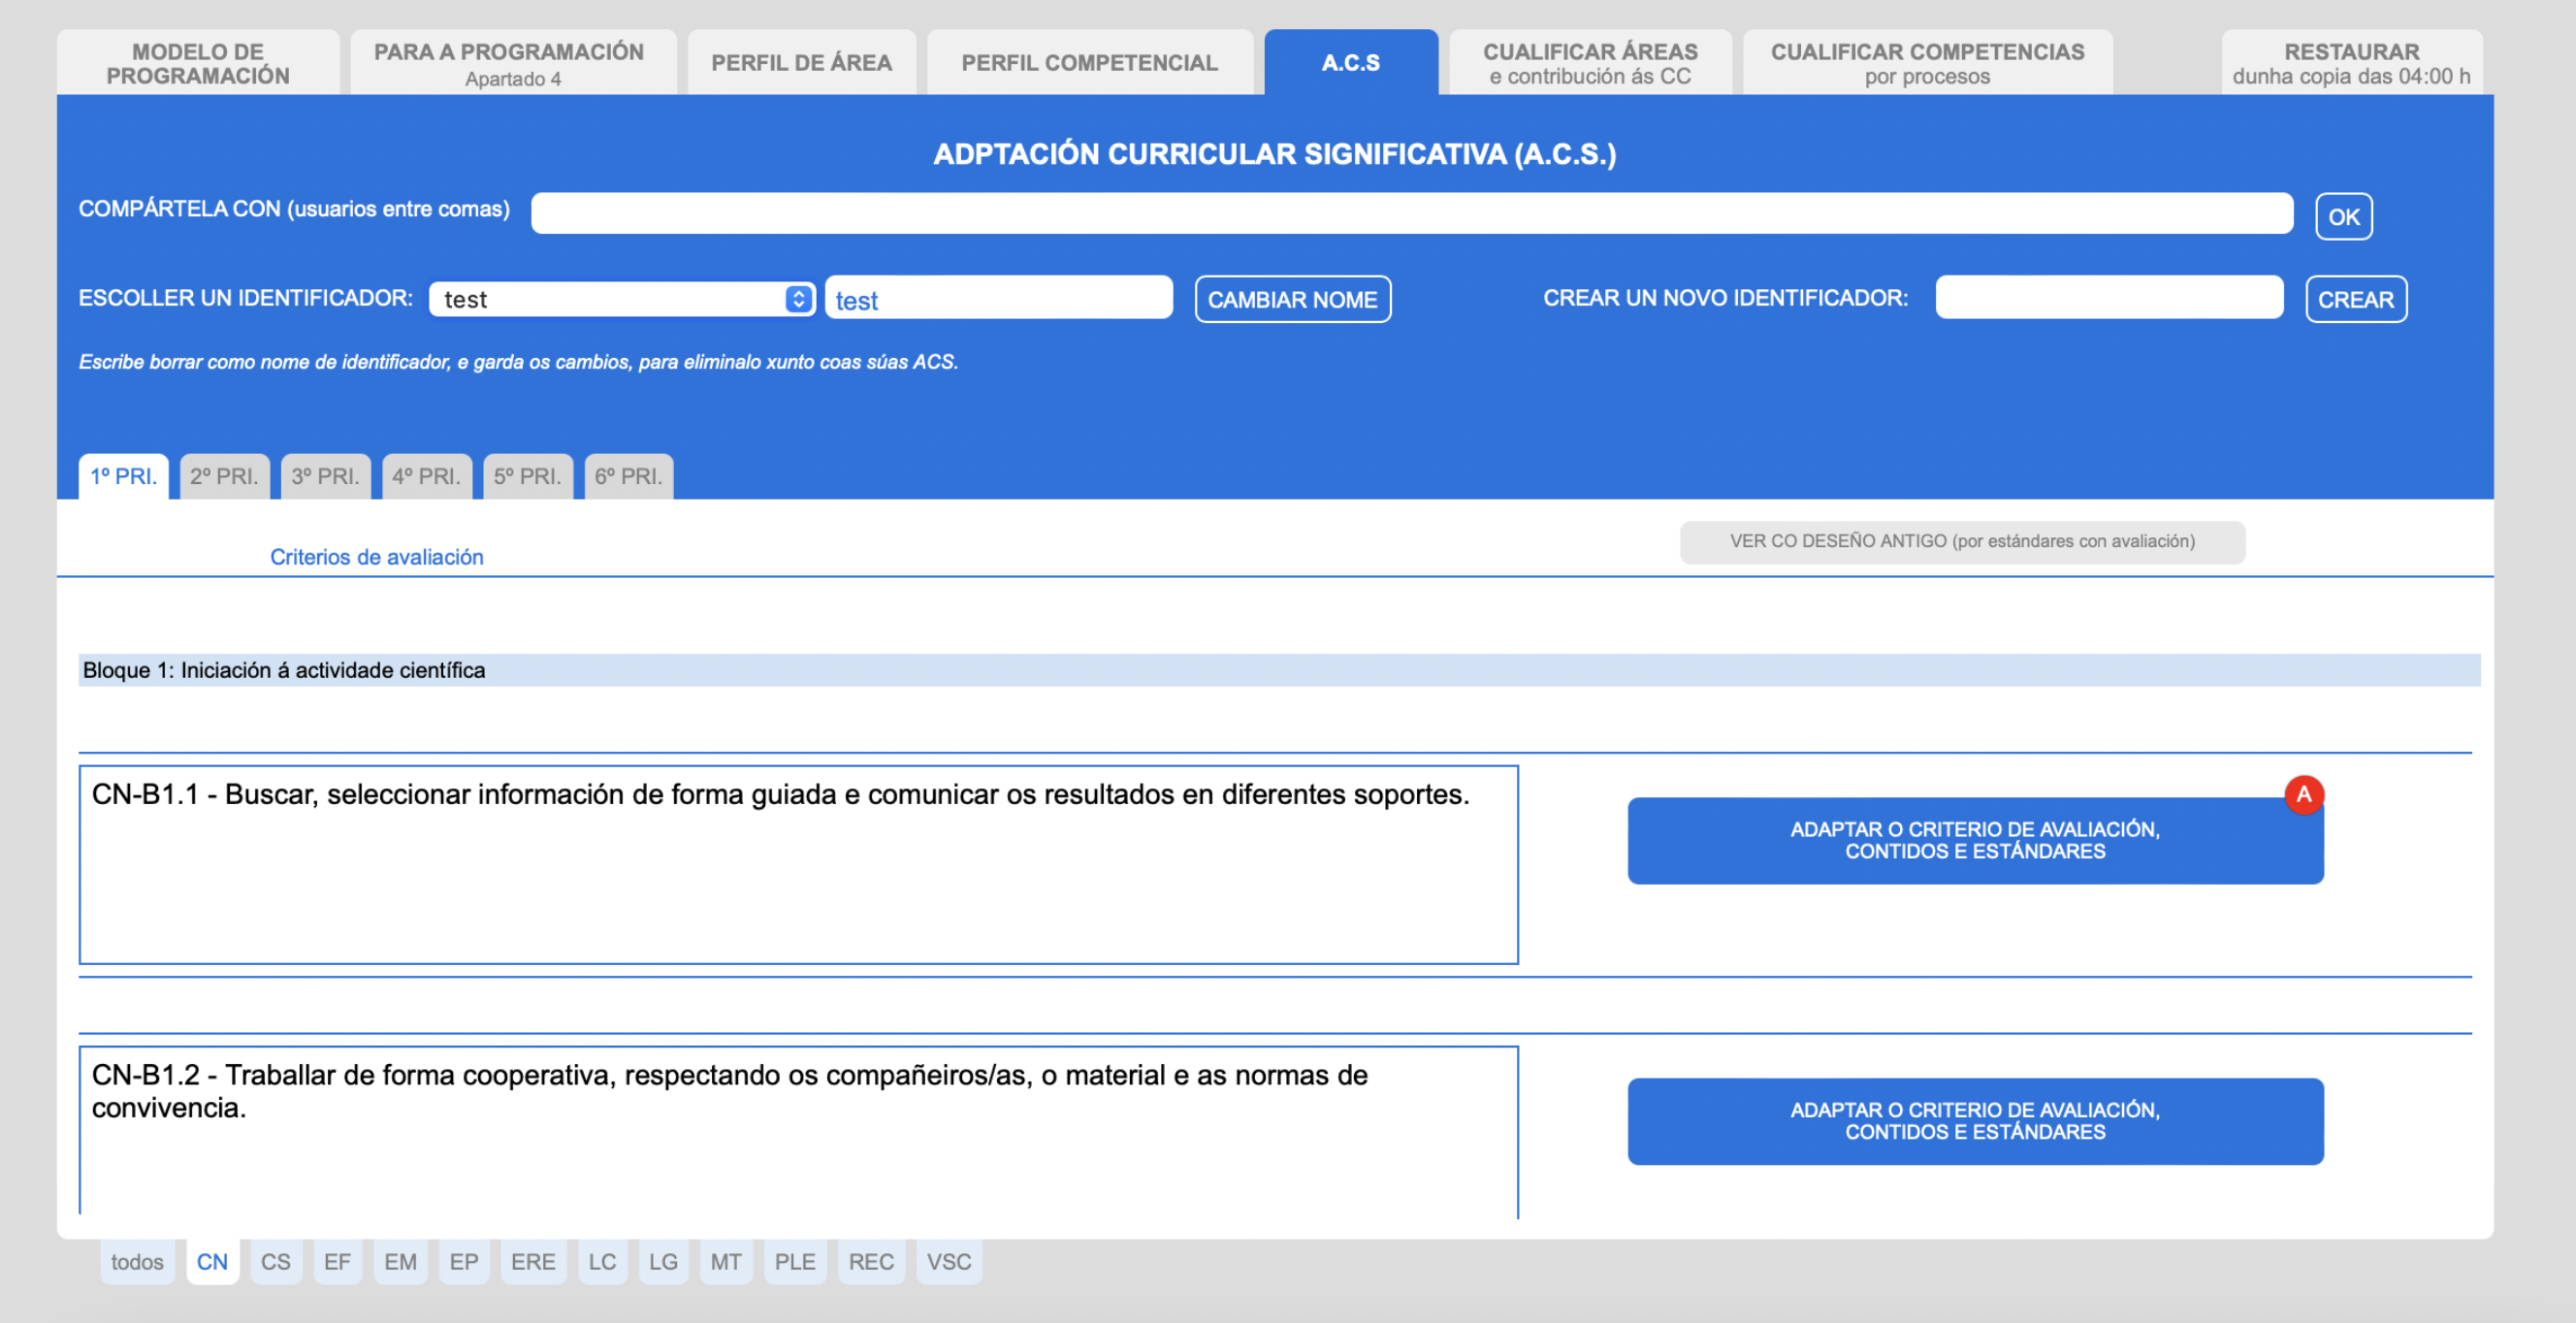
Task: Select the REC subject tab
Action: click(x=871, y=1262)
